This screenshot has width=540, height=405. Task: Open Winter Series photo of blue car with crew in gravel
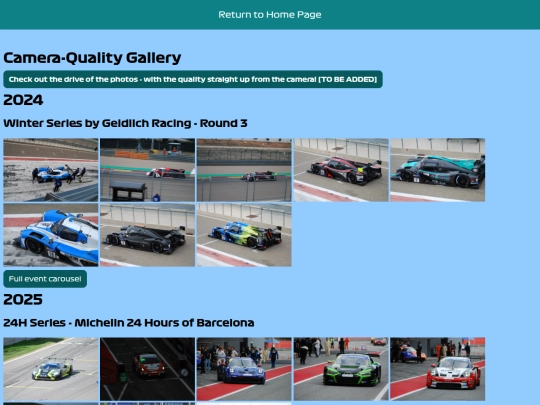(x=51, y=170)
